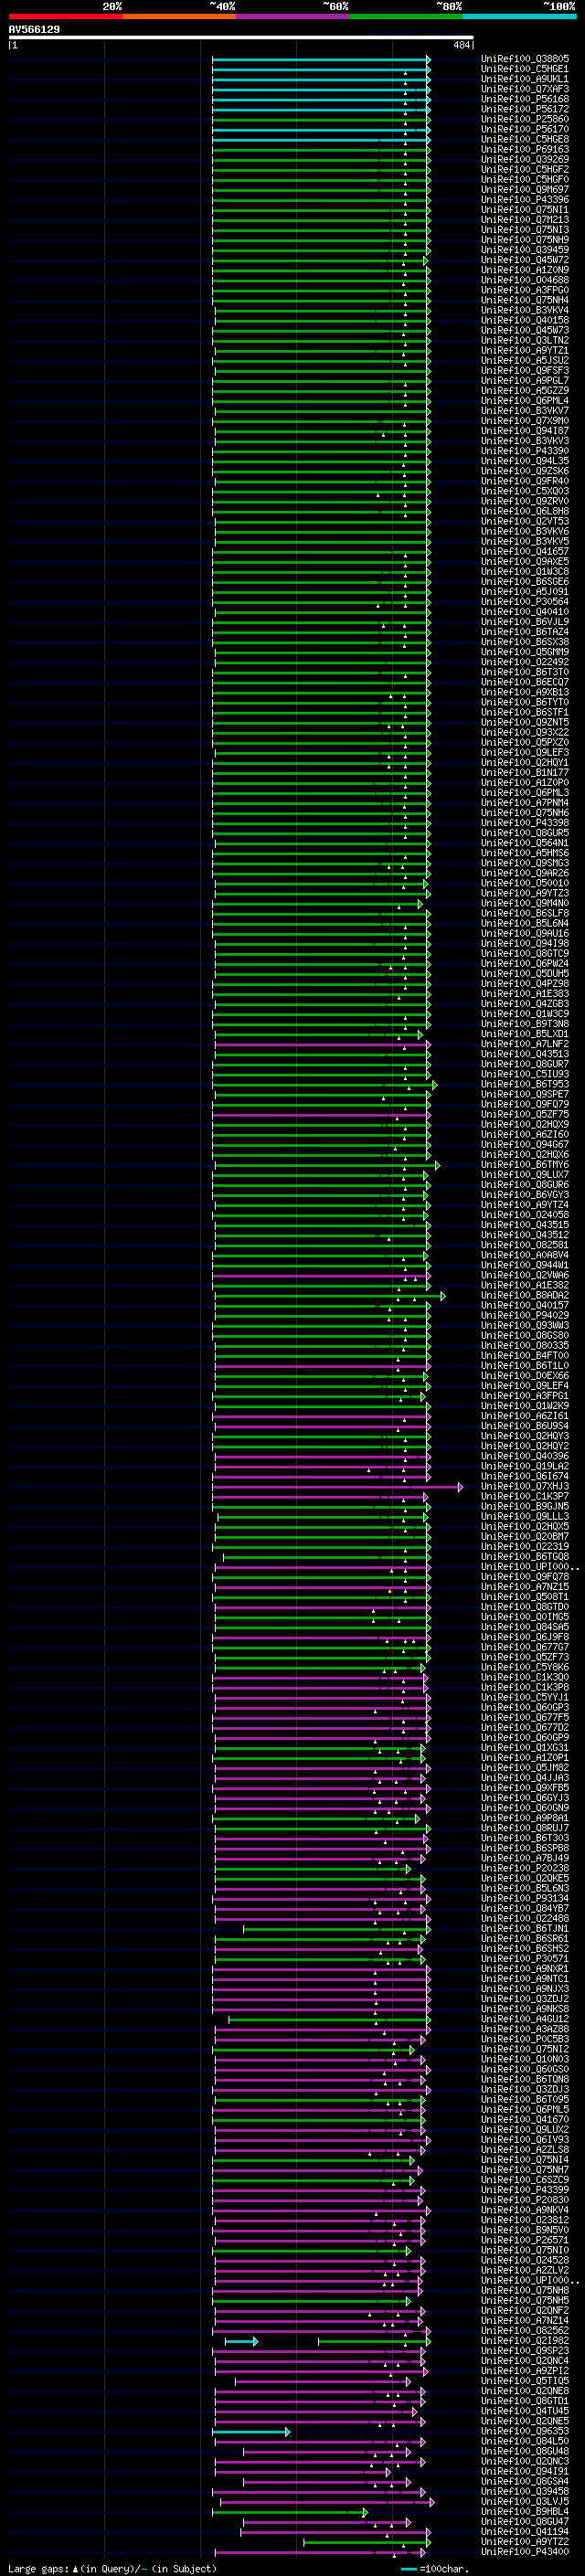Screen dimensions: 585x2576
Task: Select hit UniRef100_B4FT00
Action: tap(525, 1355)
